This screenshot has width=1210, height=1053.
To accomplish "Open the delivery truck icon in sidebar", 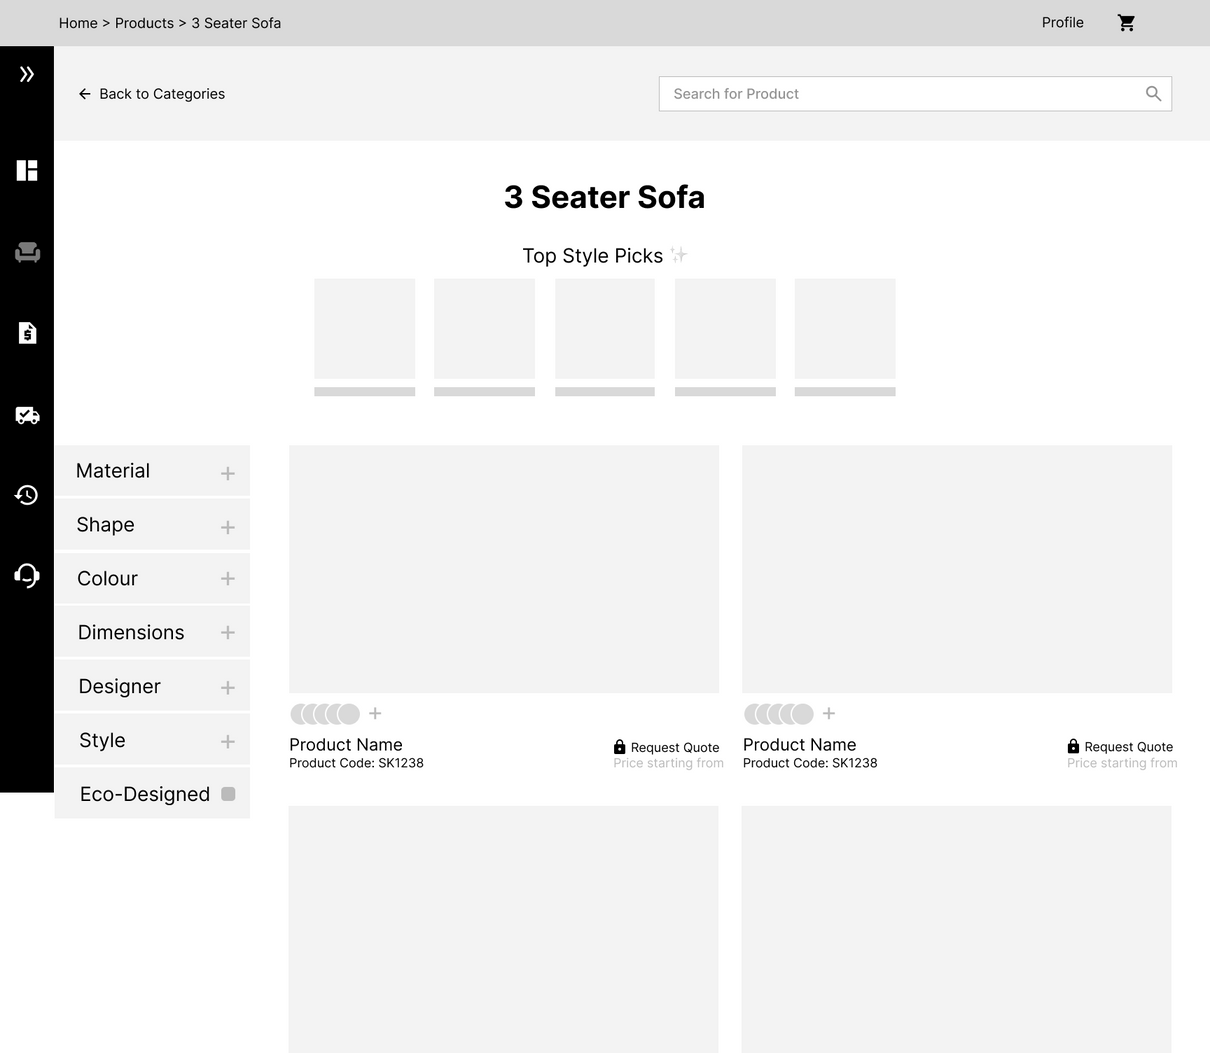I will (27, 415).
